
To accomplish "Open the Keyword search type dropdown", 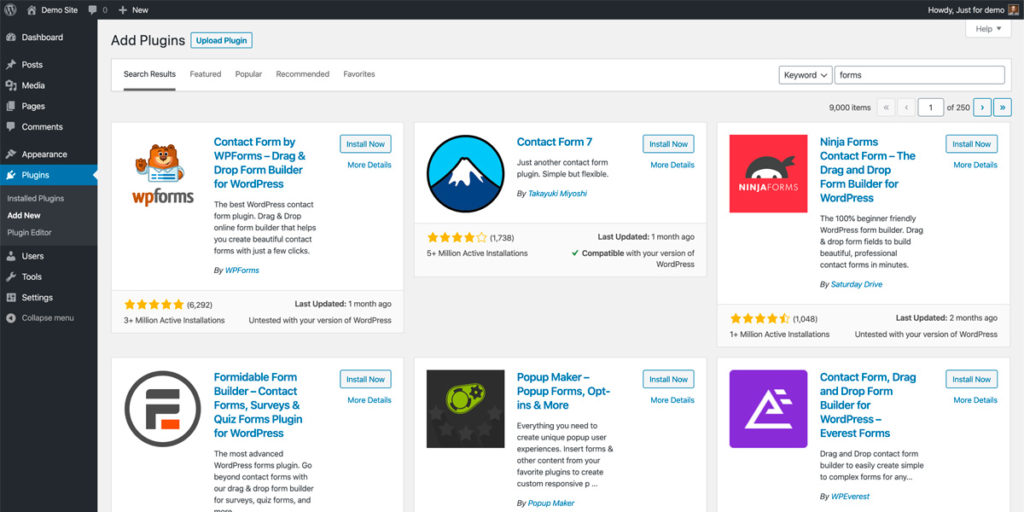I will pyautogui.click(x=805, y=75).
